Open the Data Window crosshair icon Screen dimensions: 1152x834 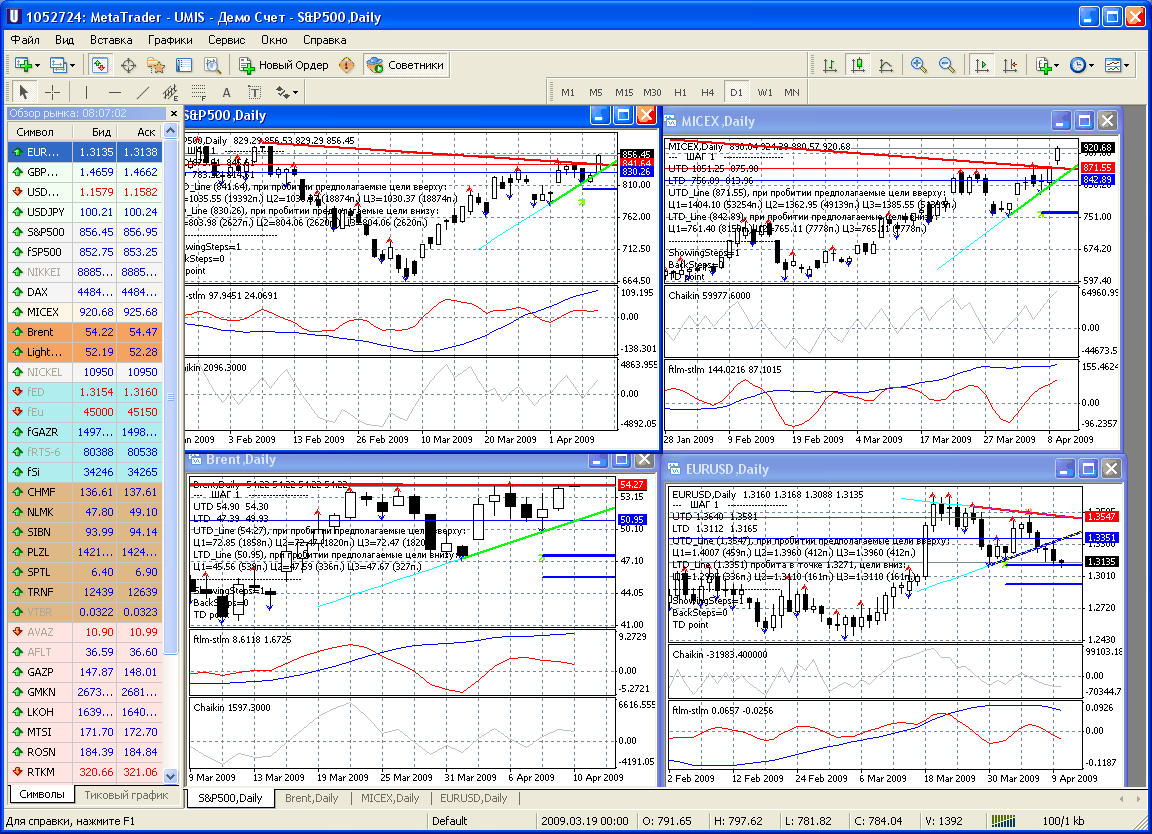[x=128, y=65]
